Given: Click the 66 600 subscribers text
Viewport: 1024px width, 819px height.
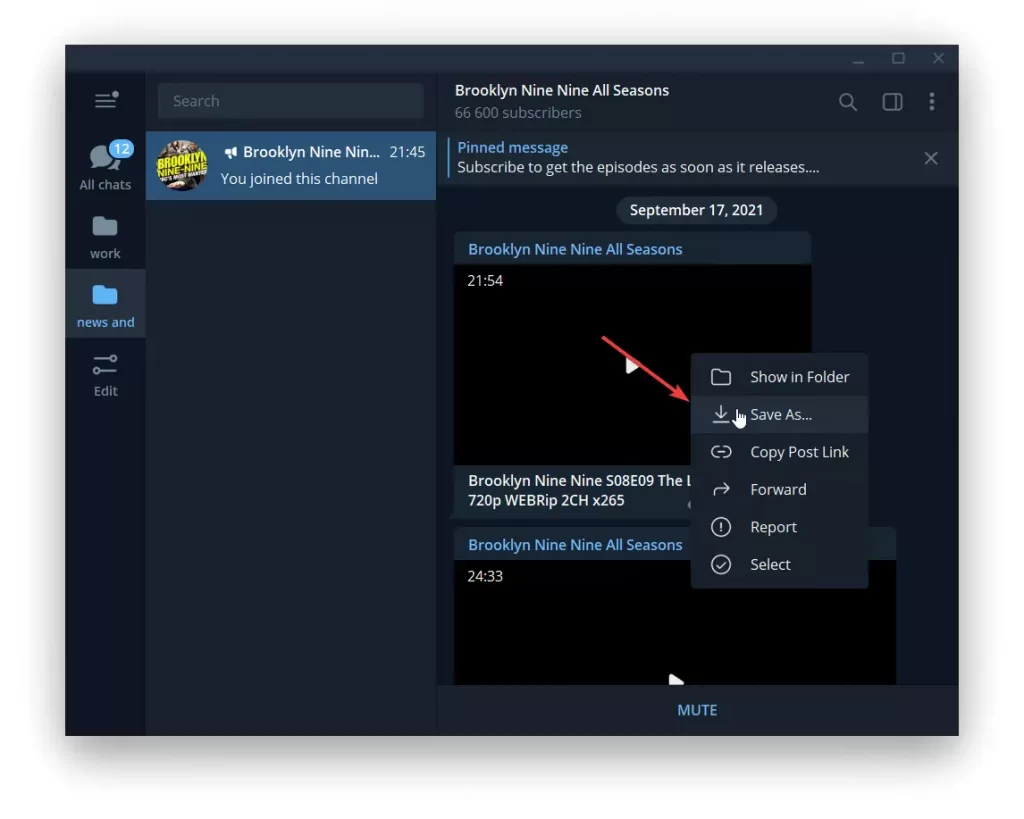Looking at the screenshot, I should 518,112.
